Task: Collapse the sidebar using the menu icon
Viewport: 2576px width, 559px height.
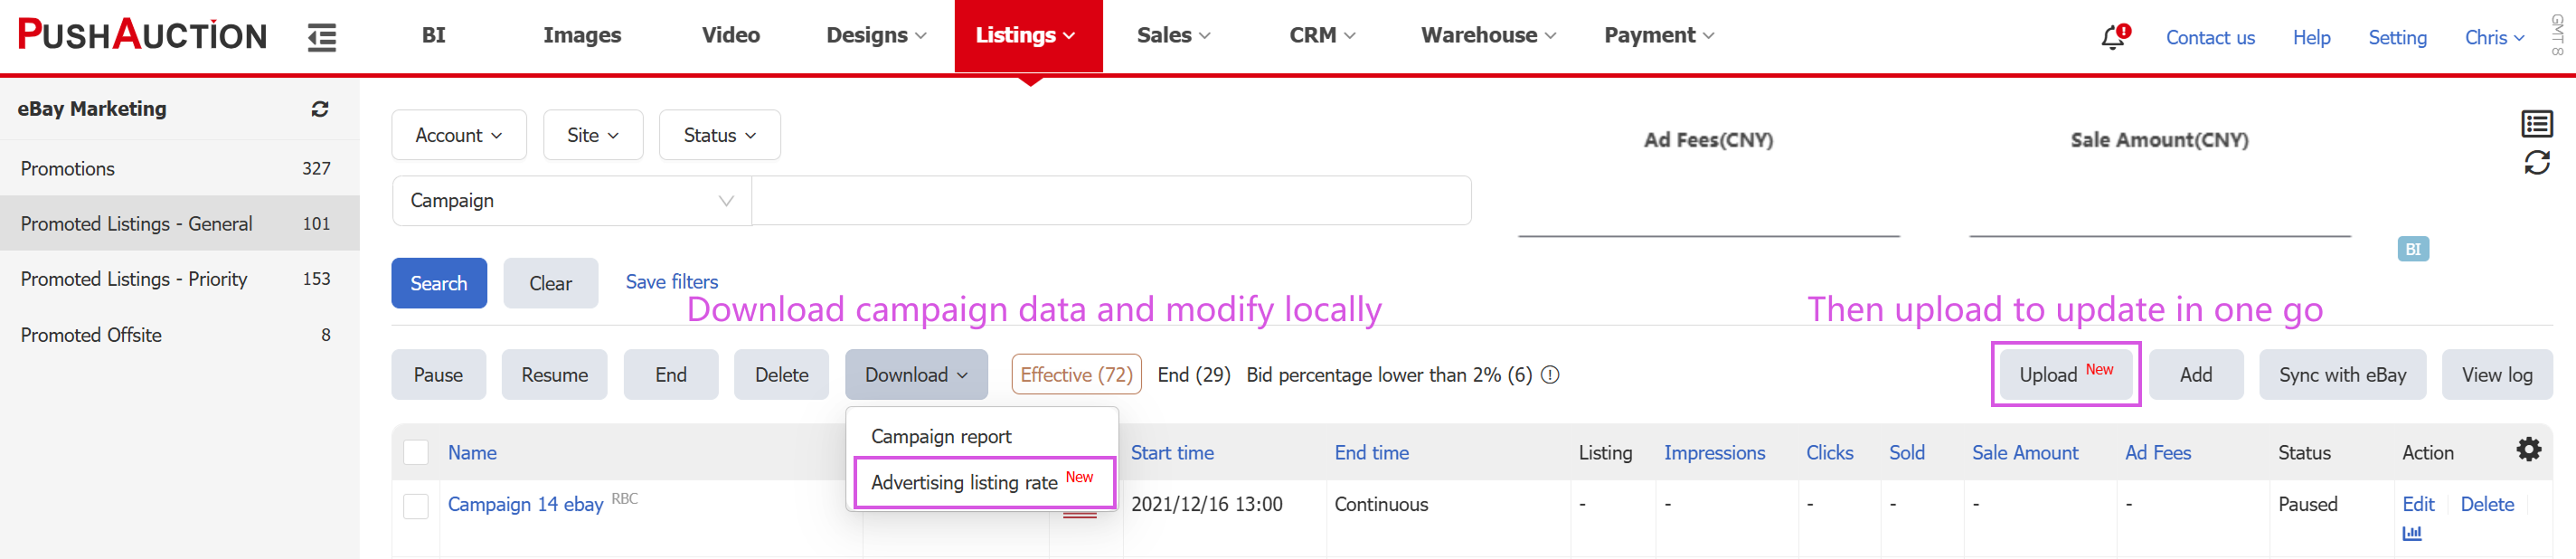Action: 321,37
